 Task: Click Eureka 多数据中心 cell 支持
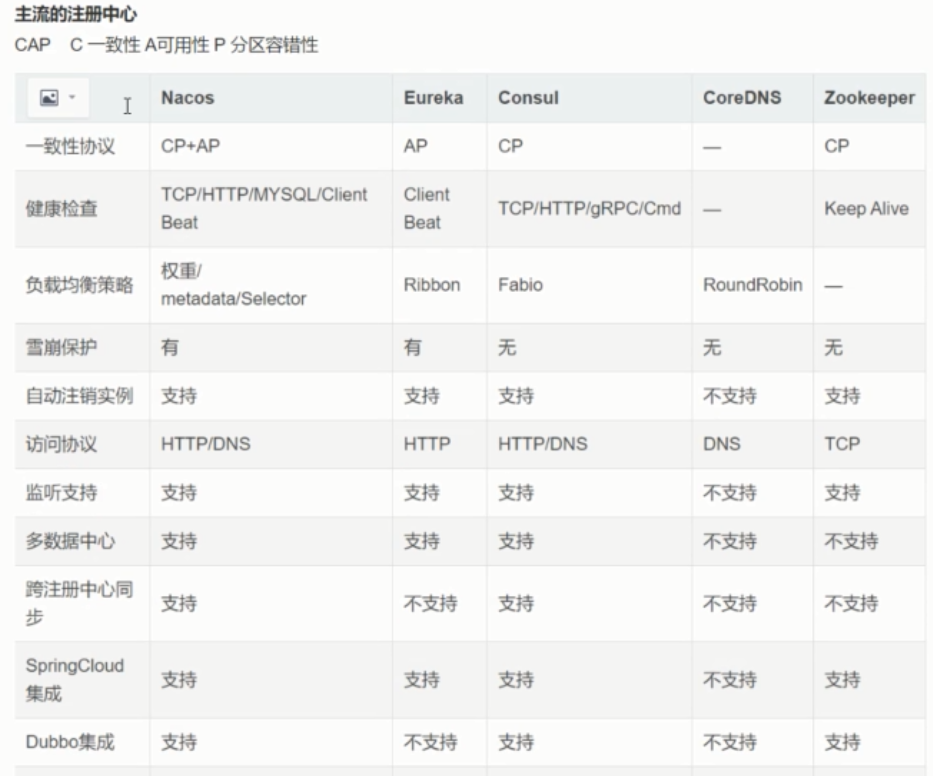pyautogui.click(x=421, y=542)
